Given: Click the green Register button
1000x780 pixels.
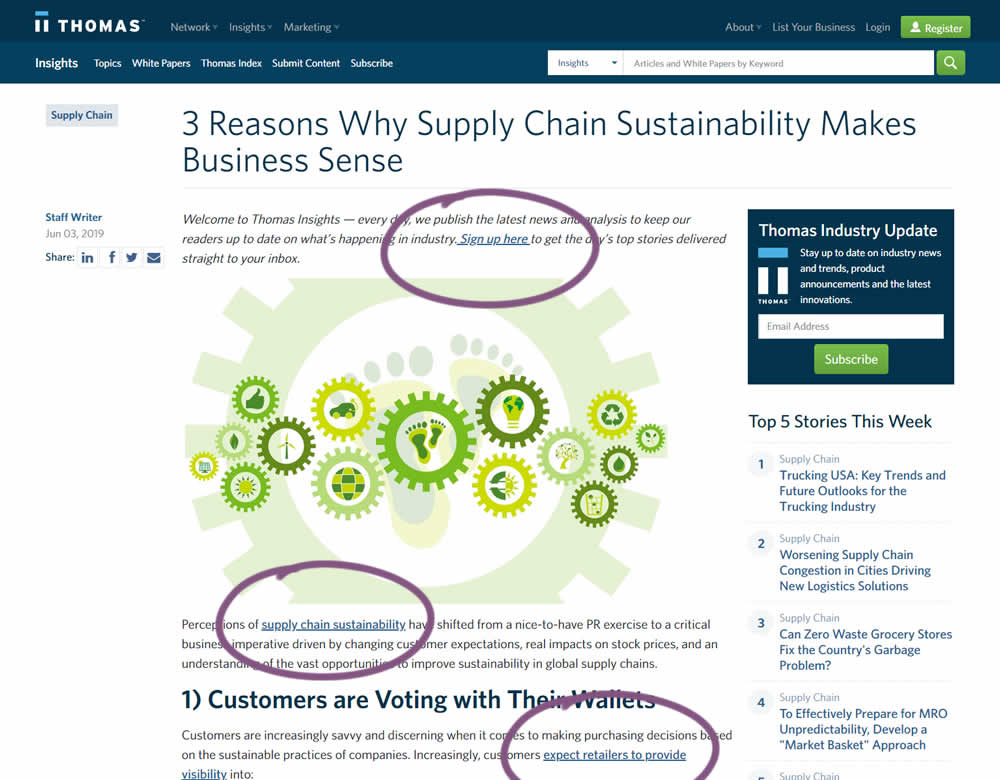Looking at the screenshot, I should (x=935, y=28).
